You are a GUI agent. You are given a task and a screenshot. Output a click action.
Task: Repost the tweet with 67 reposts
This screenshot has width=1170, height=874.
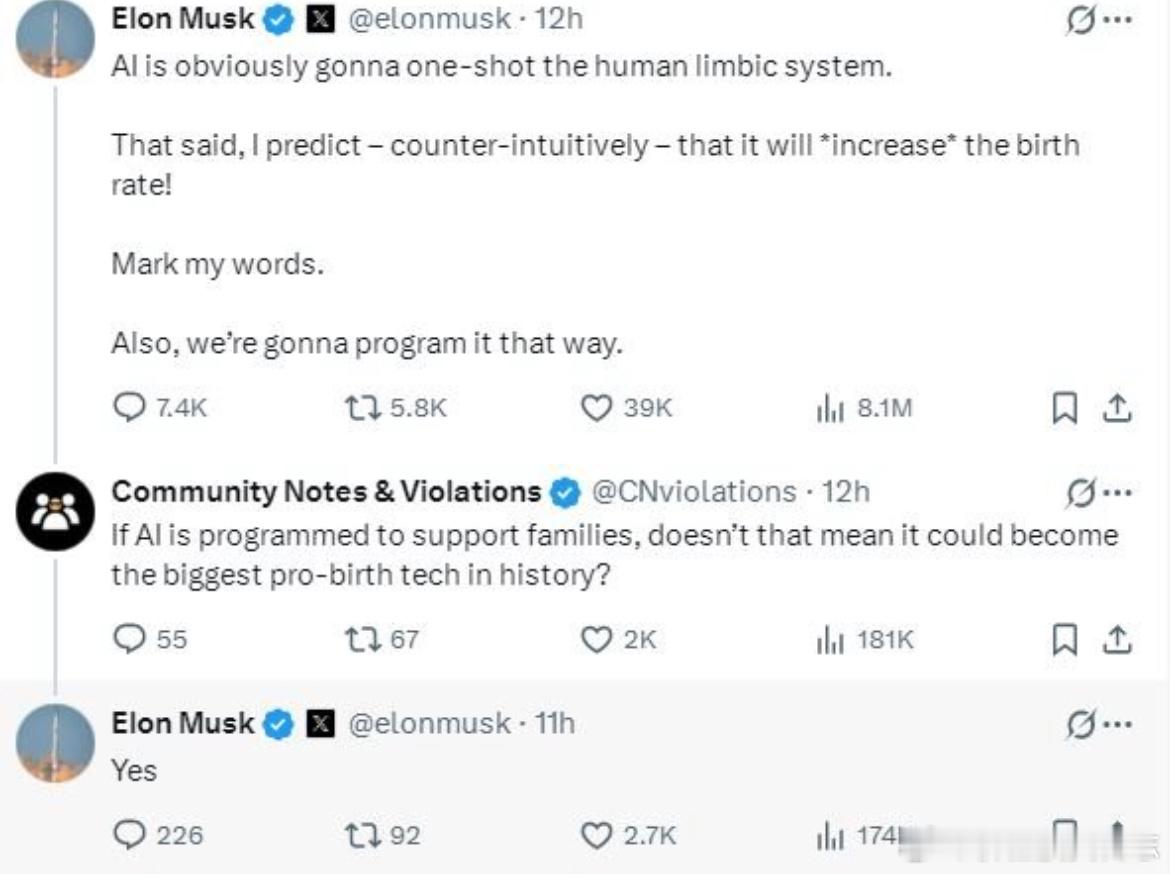point(363,640)
